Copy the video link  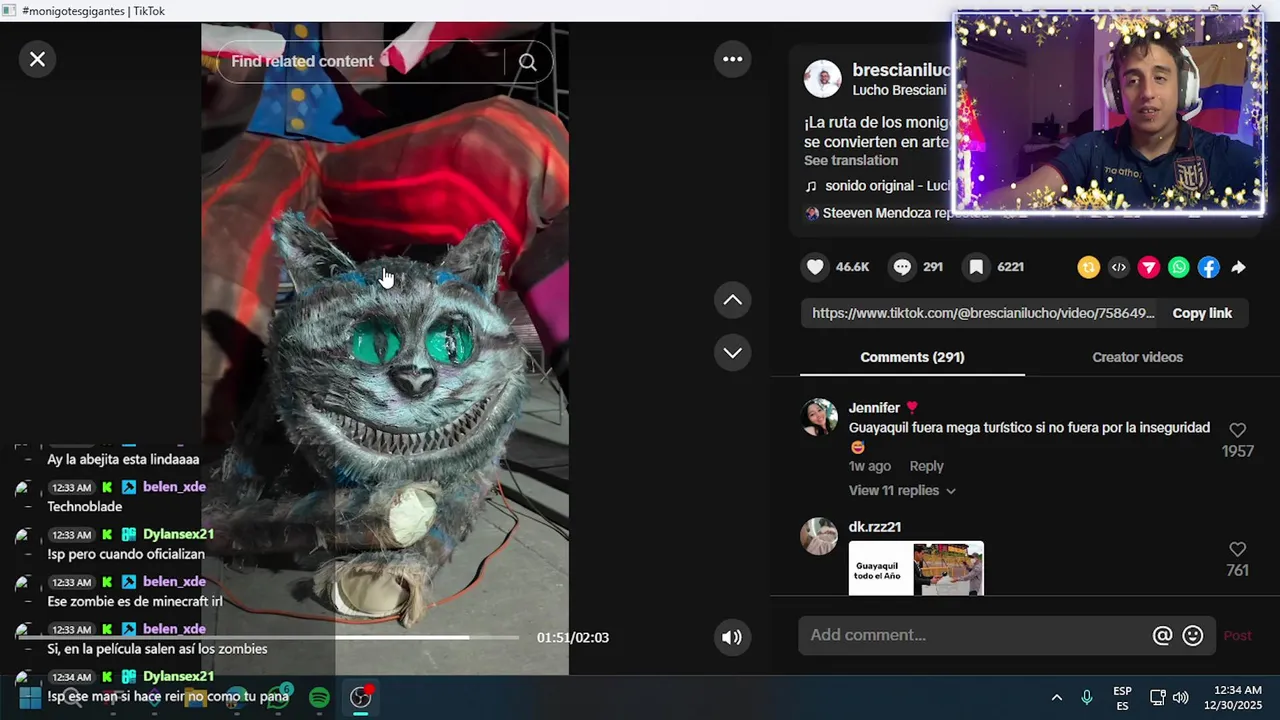pyautogui.click(x=1202, y=313)
